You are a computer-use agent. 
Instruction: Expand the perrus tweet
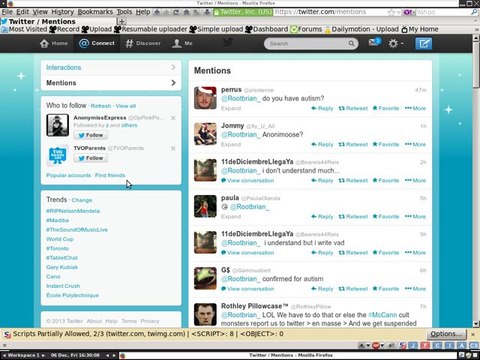(x=231, y=108)
